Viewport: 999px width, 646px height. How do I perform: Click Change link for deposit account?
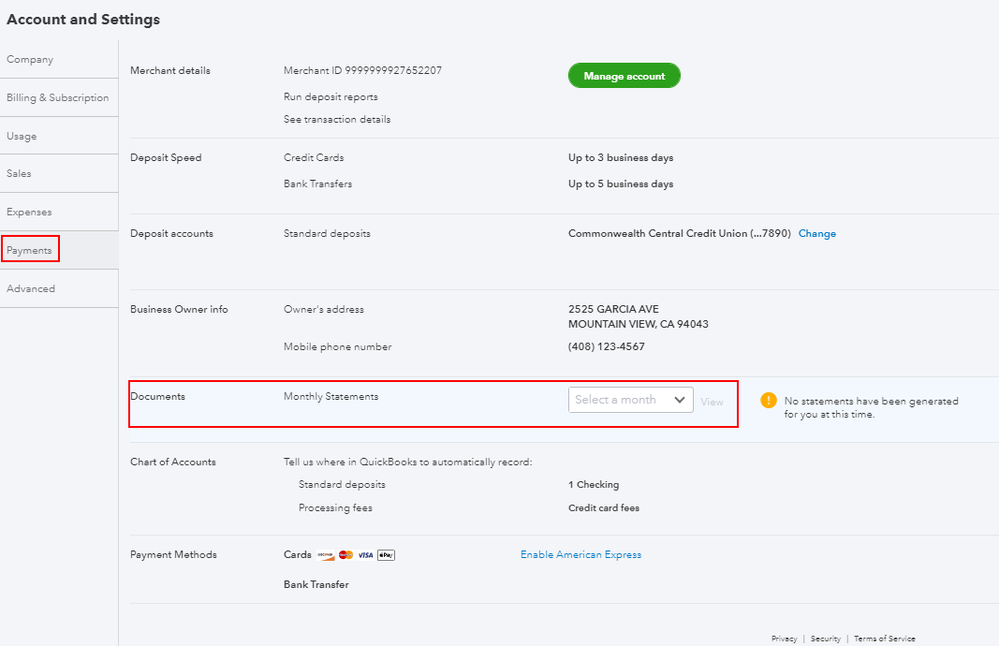(x=817, y=234)
